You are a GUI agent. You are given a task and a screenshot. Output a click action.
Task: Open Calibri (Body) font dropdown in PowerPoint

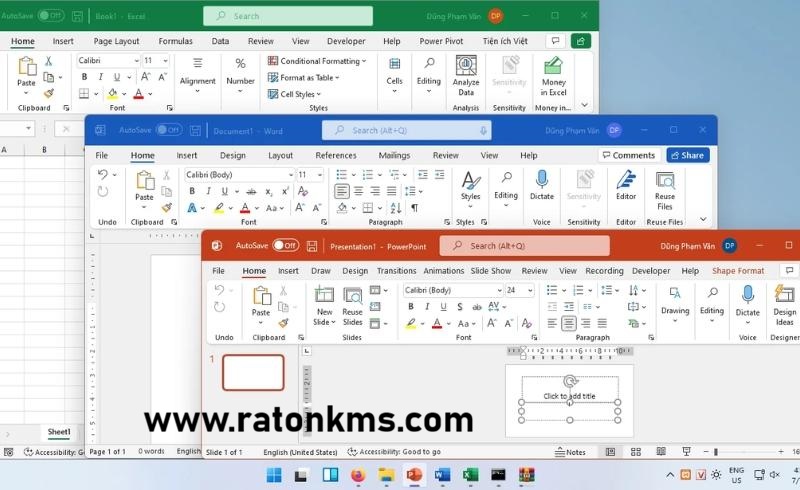[x=499, y=290]
